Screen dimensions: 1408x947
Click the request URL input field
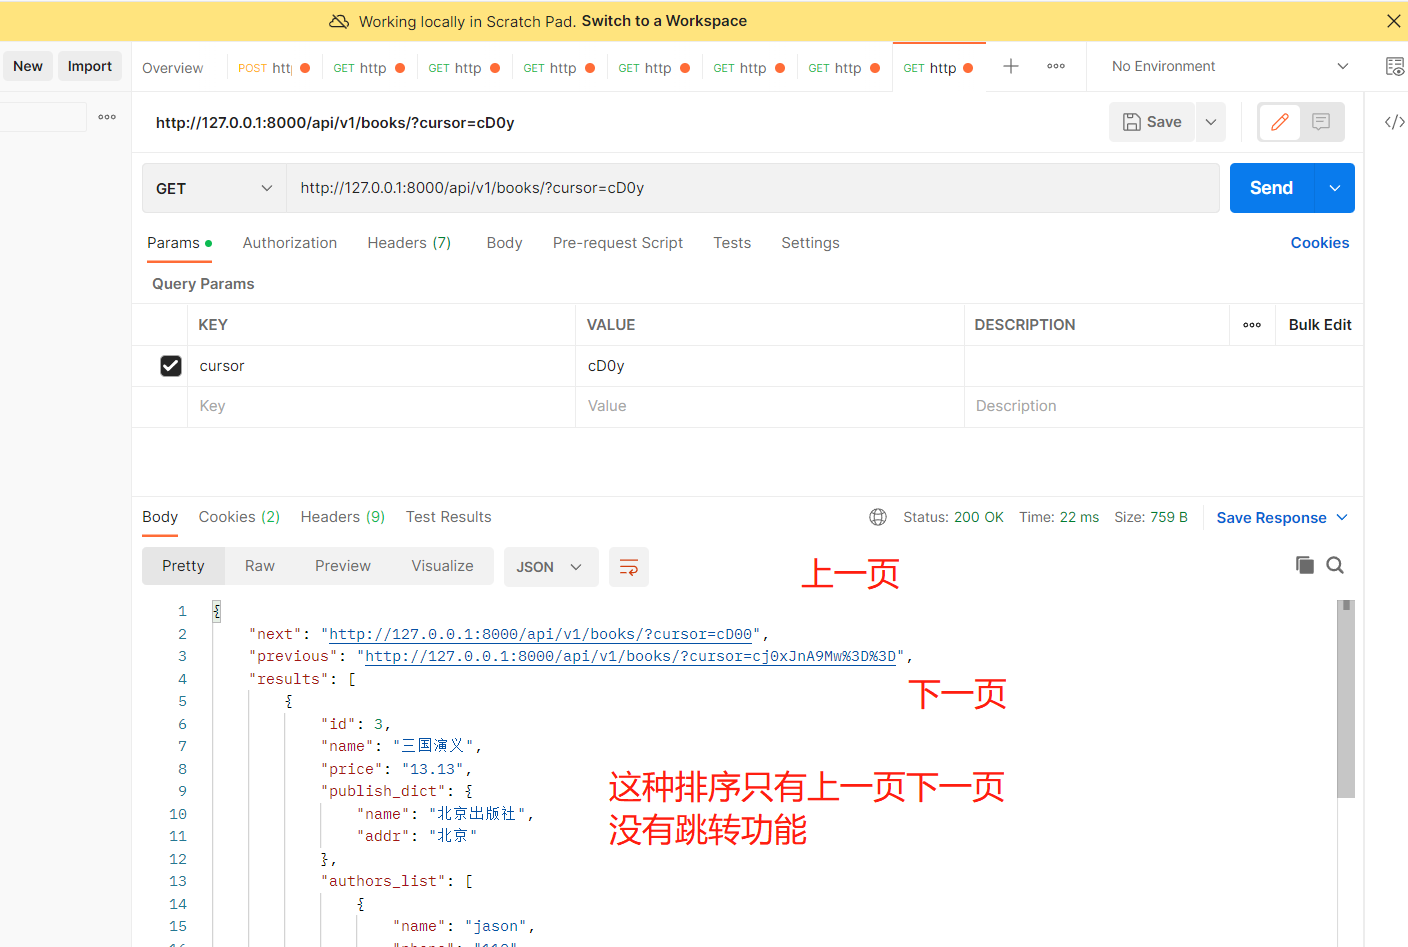point(752,188)
